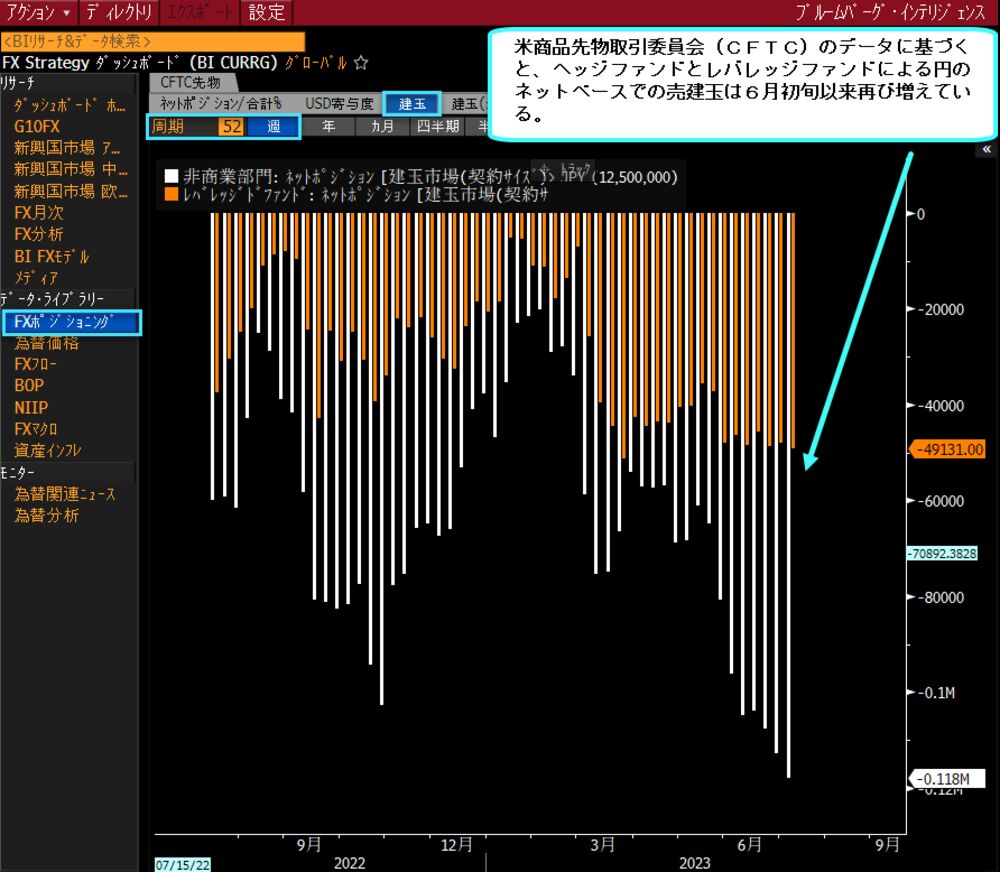Select the 週 period unit button
Viewport: 1000px width, 872px height.
pyautogui.click(x=273, y=126)
